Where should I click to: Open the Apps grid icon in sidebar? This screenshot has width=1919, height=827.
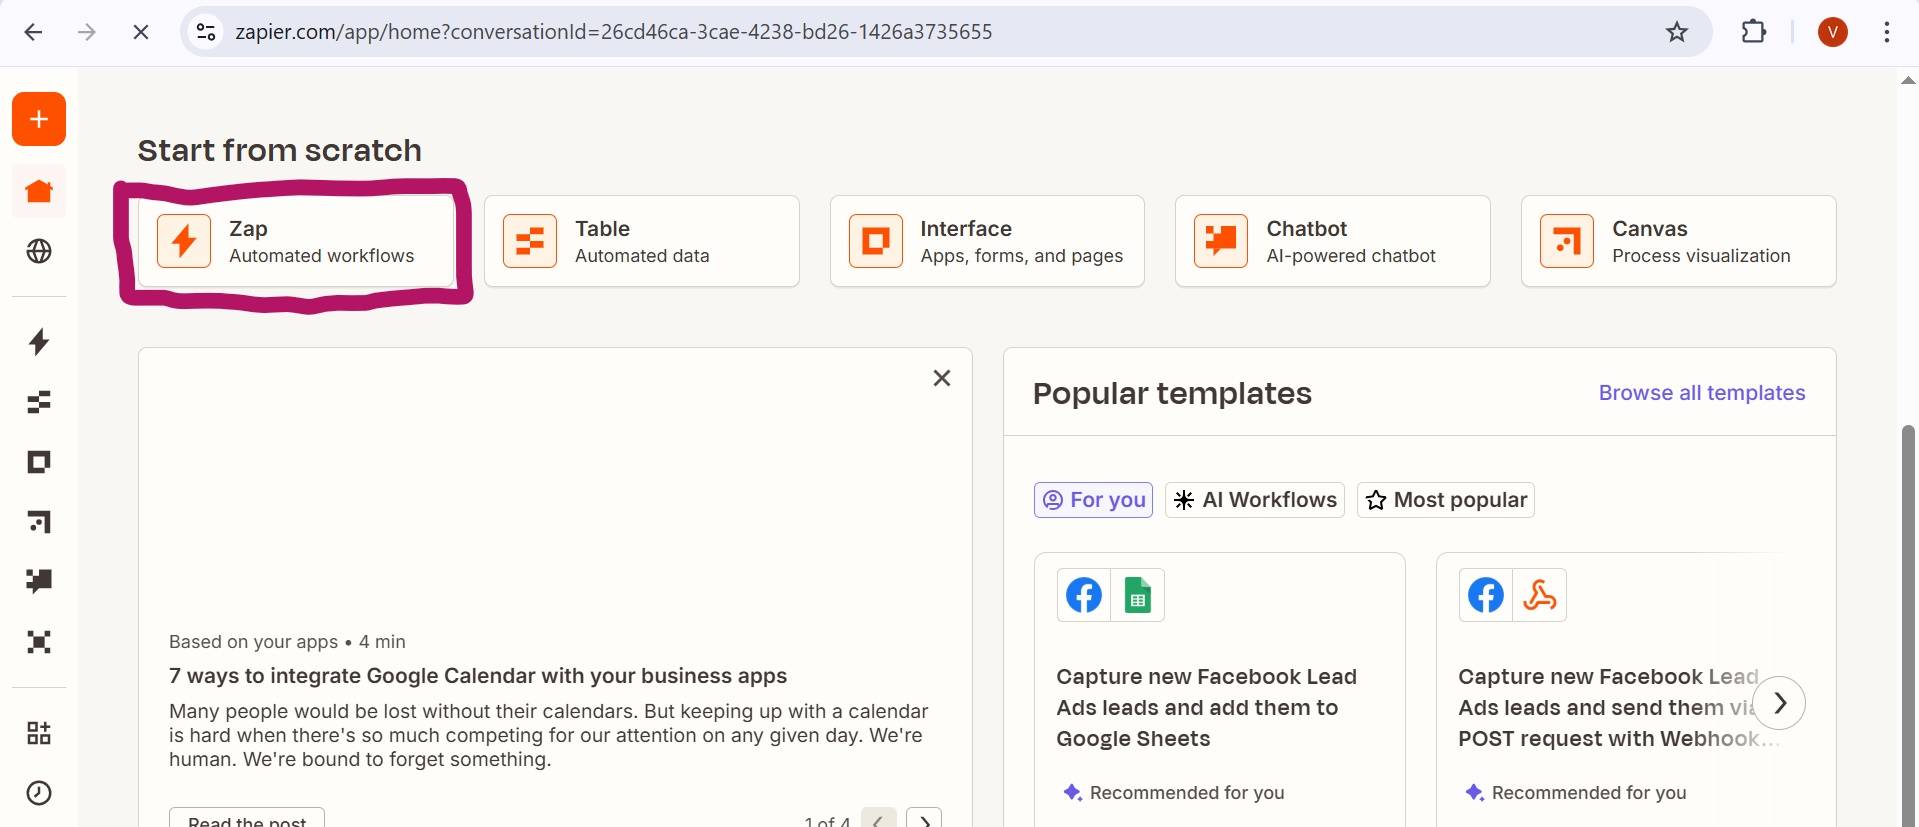[x=39, y=733]
